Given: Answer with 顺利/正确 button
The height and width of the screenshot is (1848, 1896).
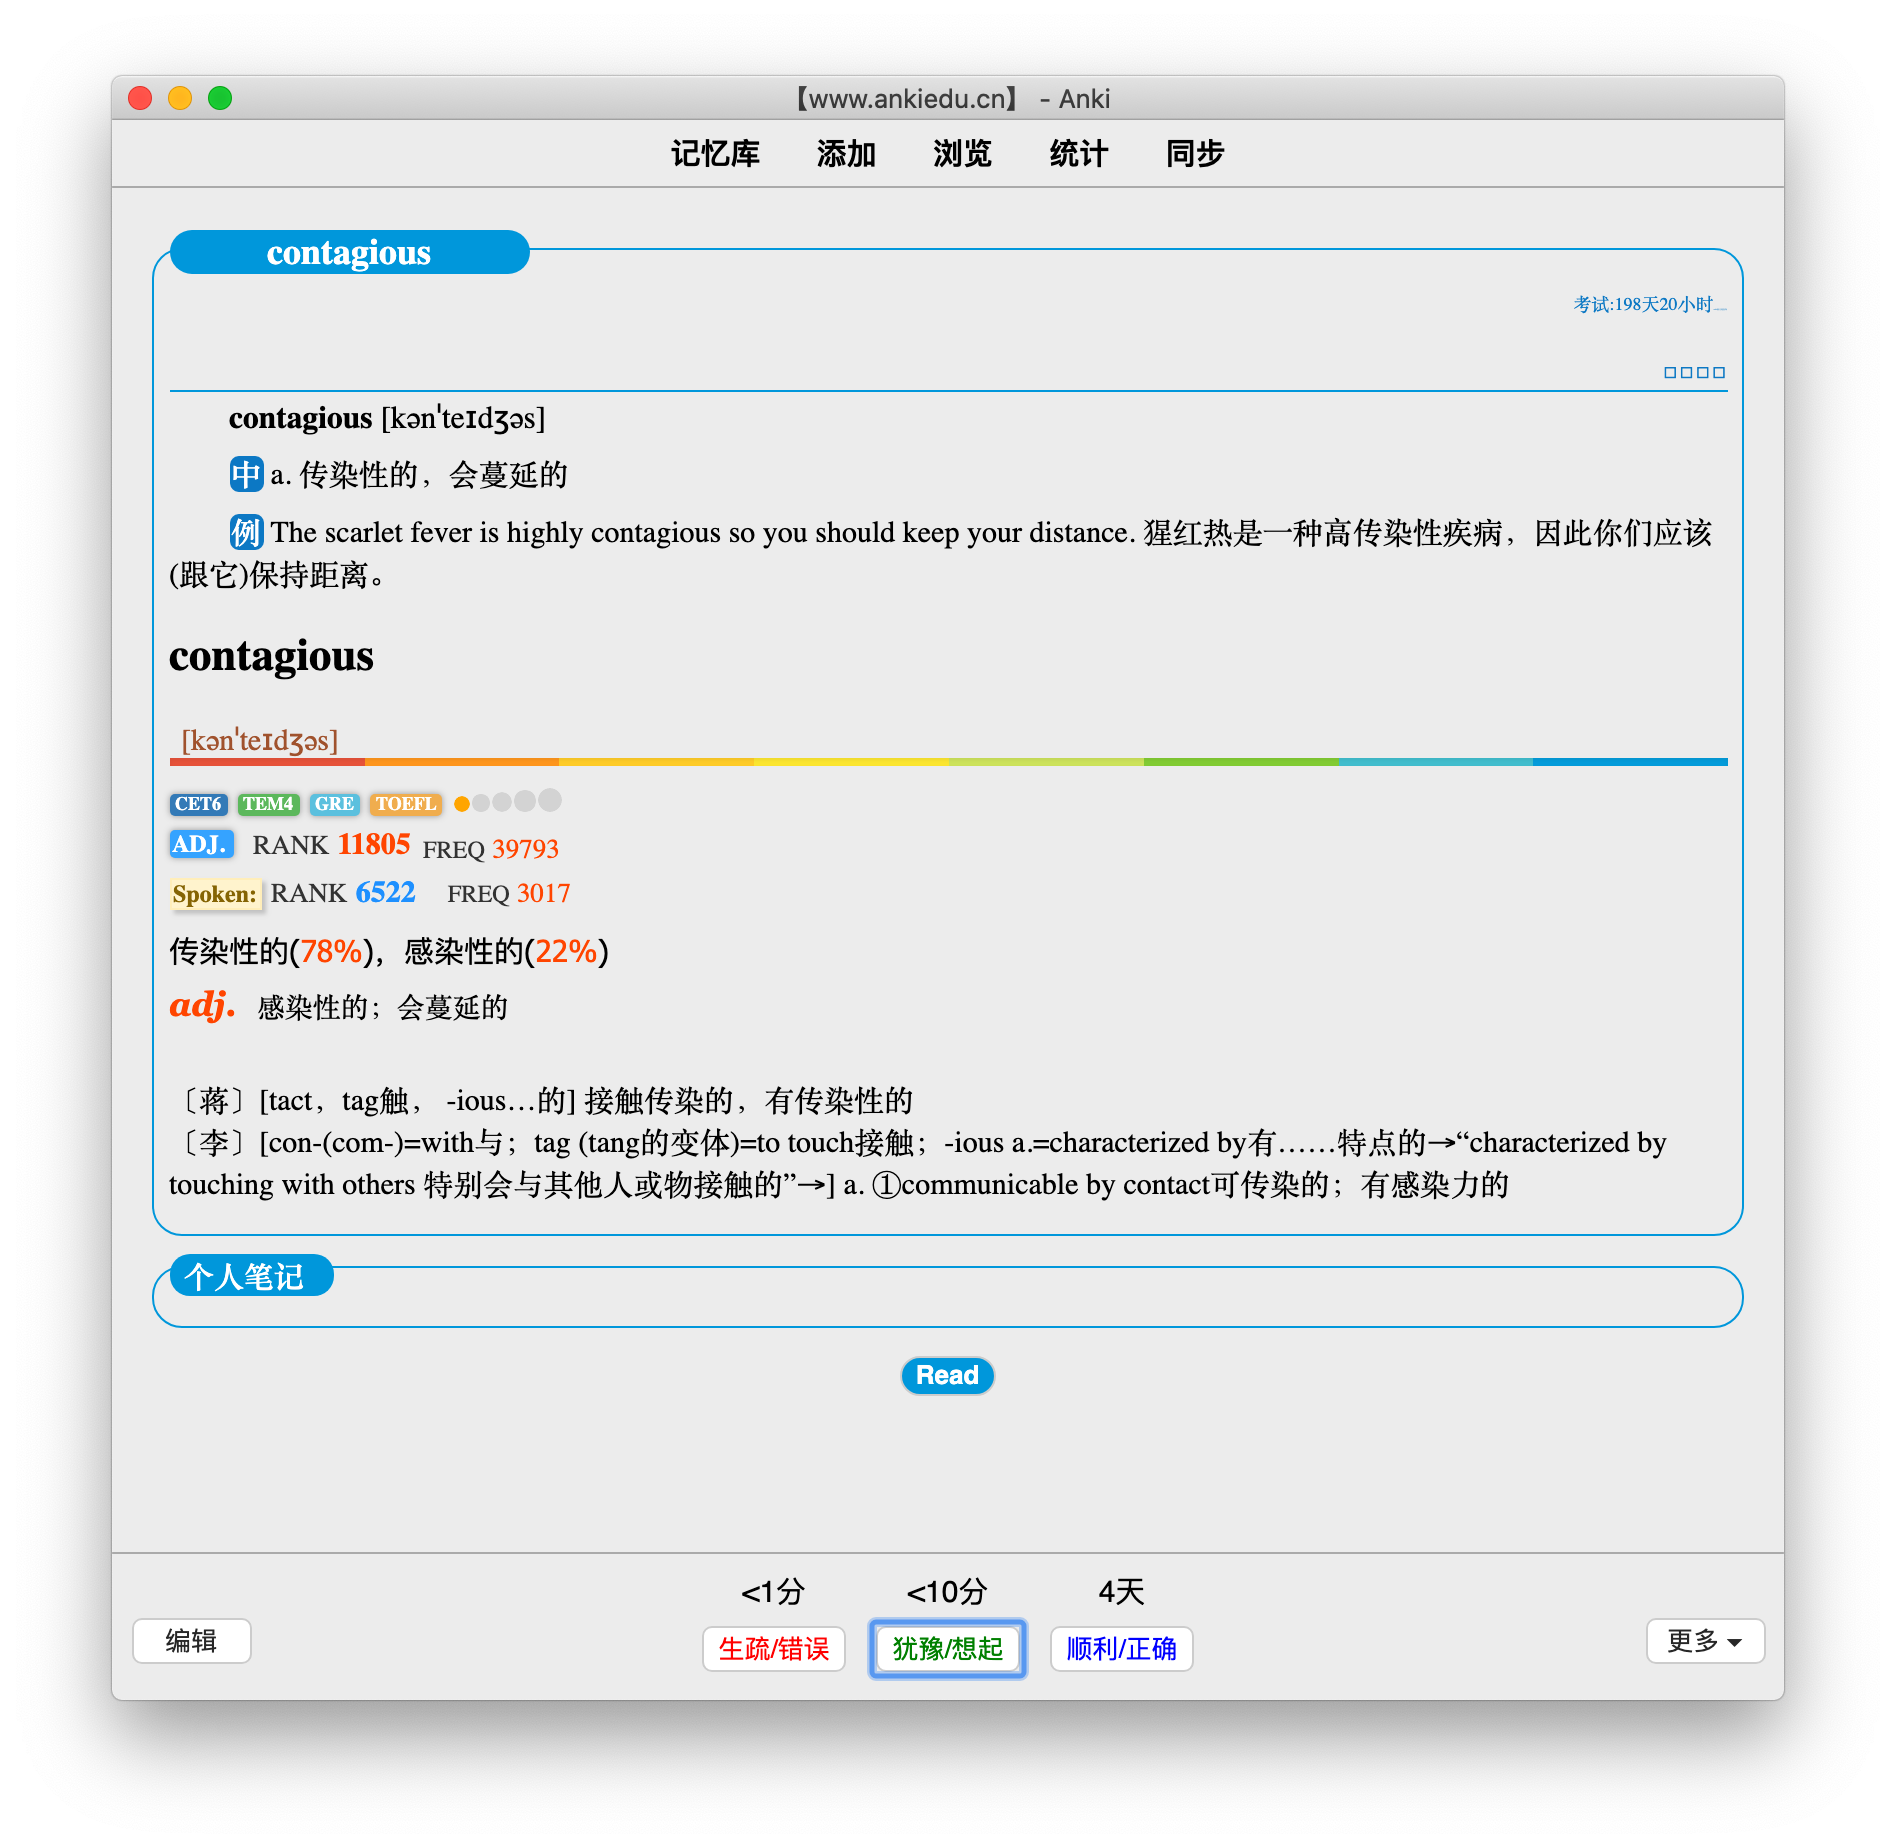Looking at the screenshot, I should pos(1121,1649).
